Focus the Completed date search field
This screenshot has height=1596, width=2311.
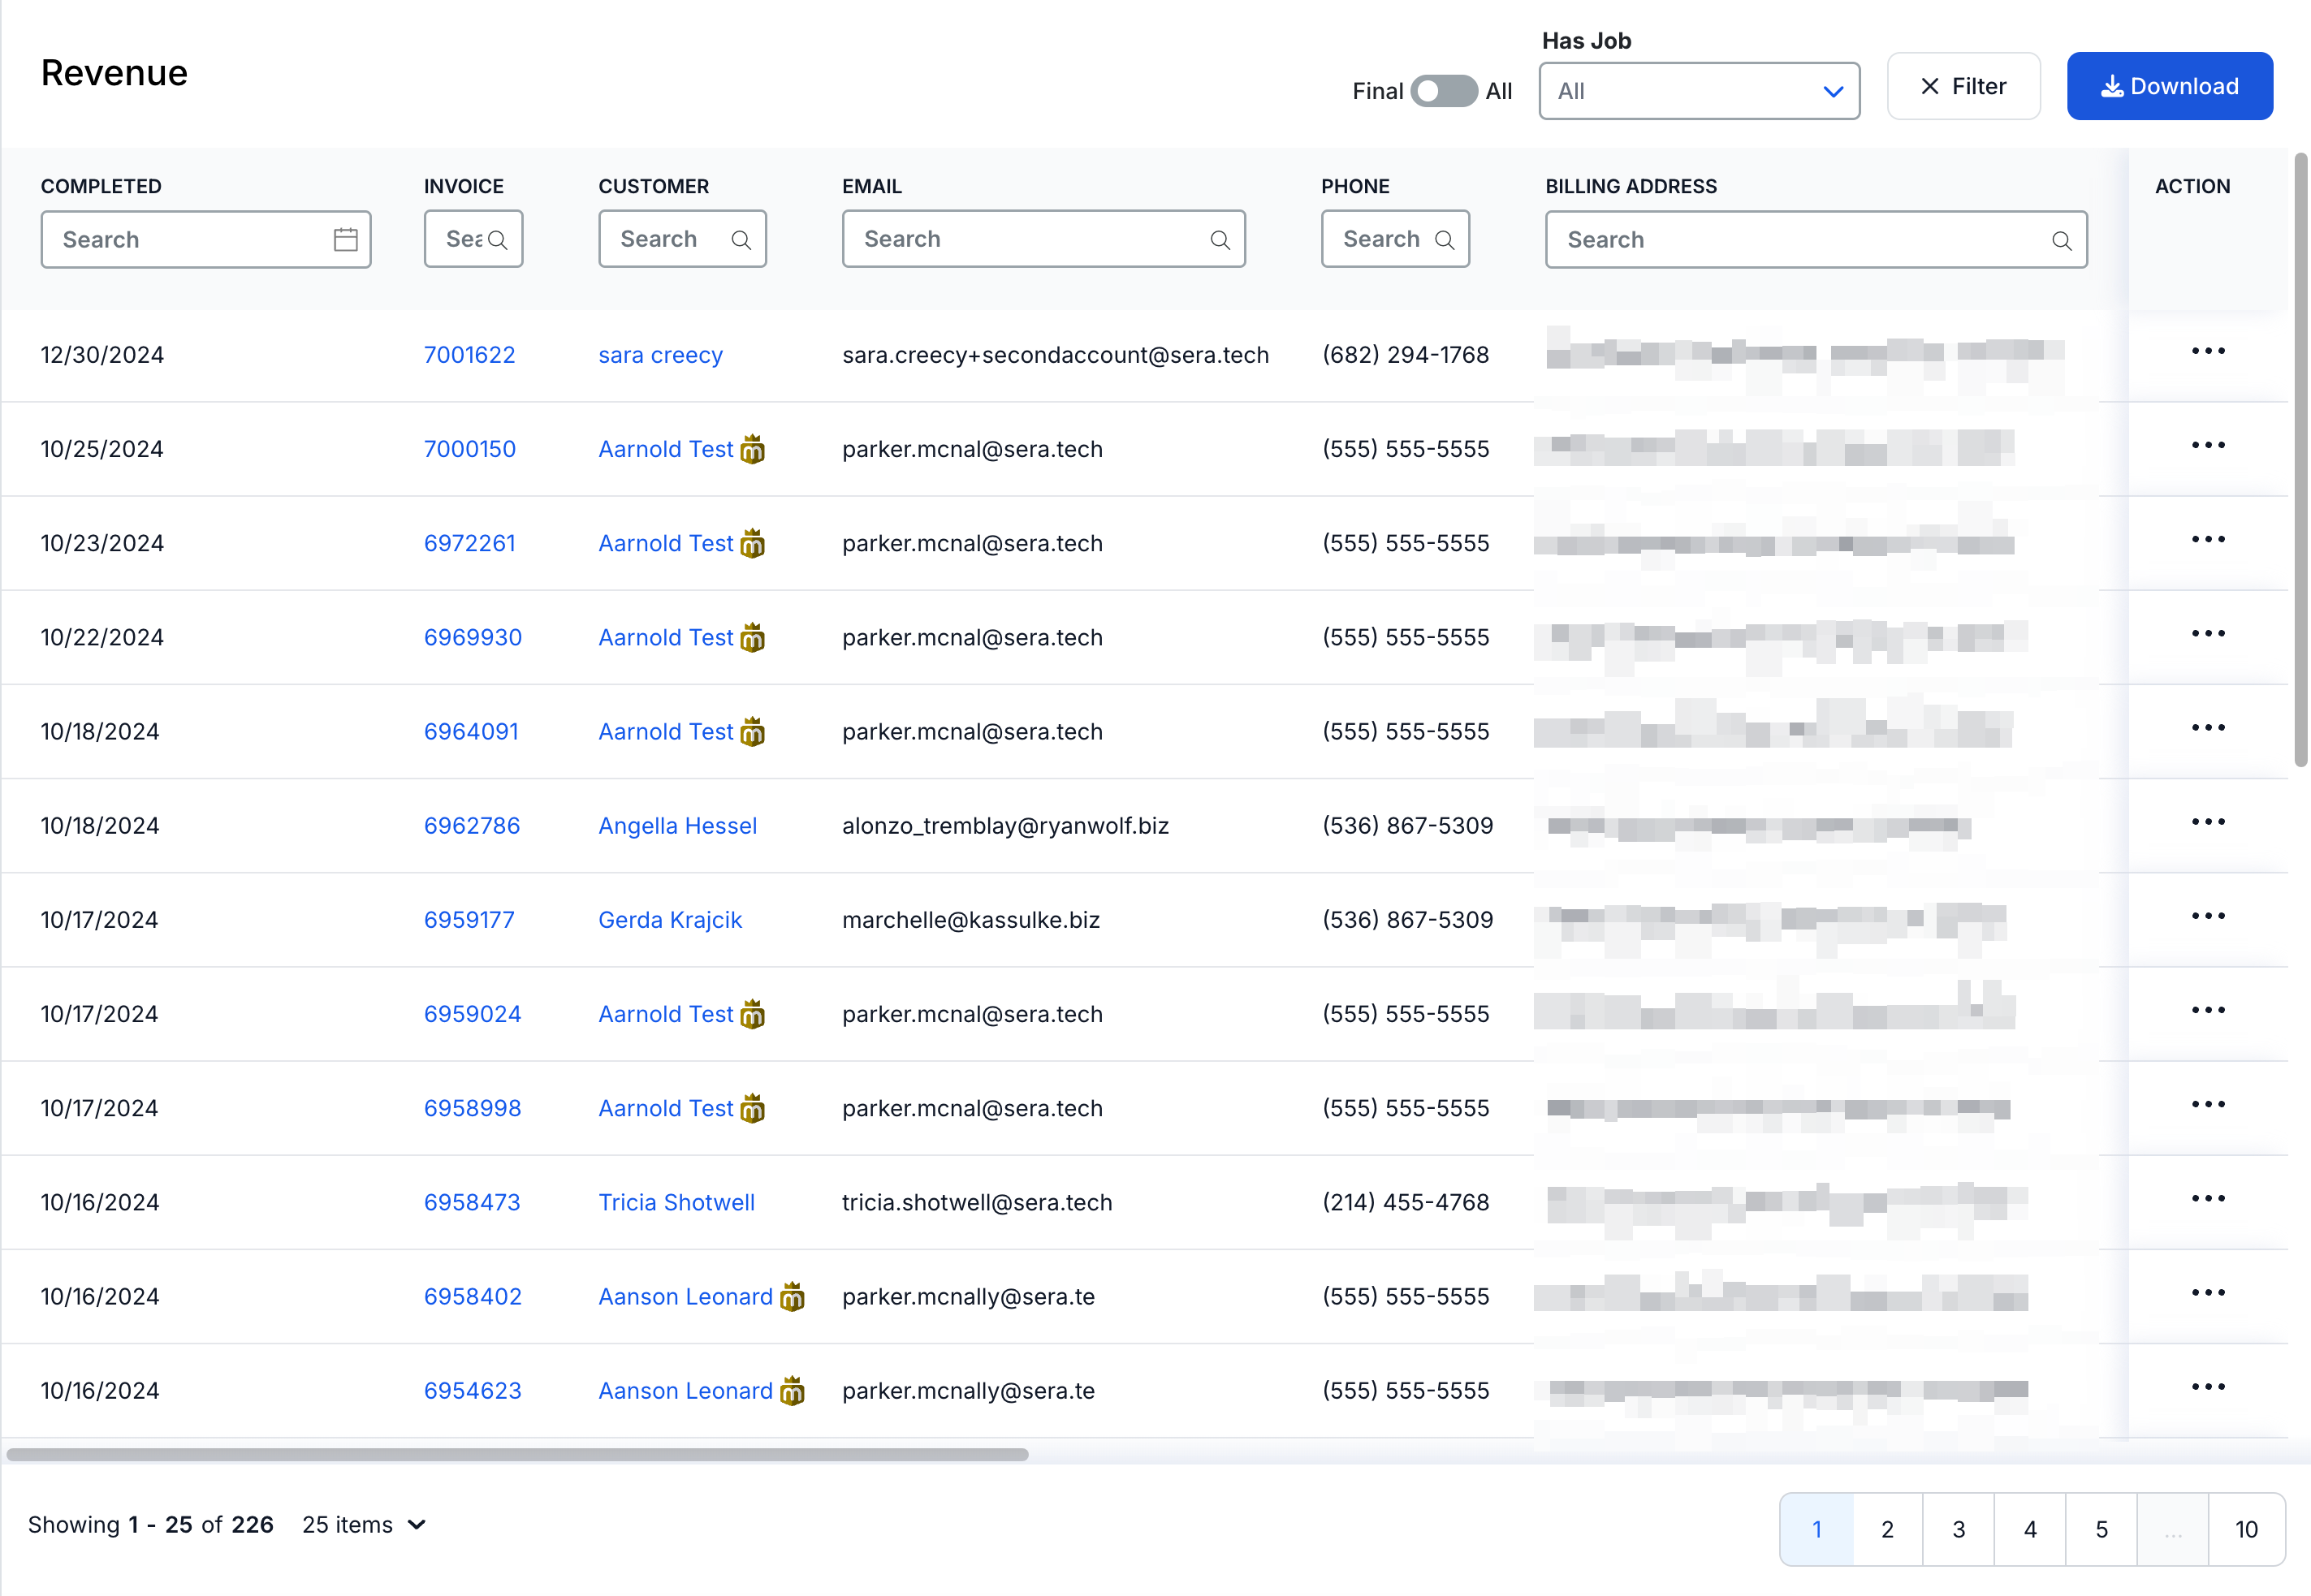coord(205,240)
